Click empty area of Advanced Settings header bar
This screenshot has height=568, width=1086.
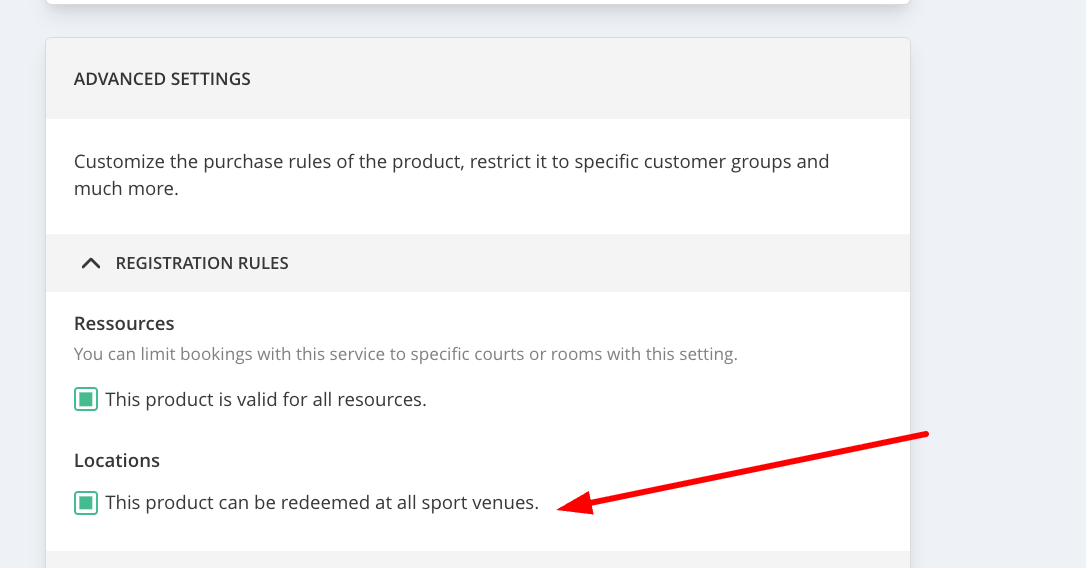(600, 79)
